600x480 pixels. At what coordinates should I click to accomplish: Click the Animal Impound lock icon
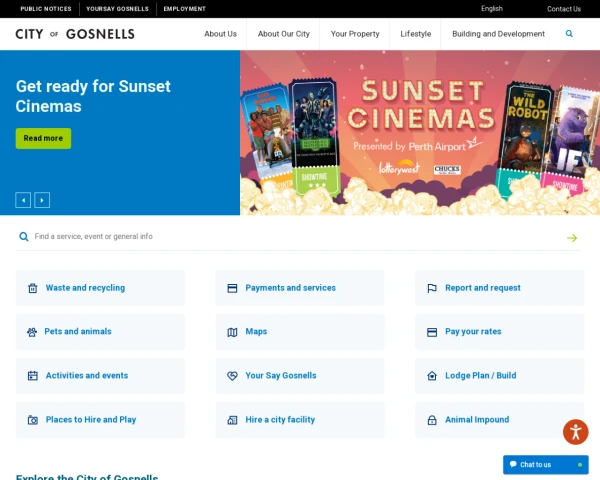point(432,420)
